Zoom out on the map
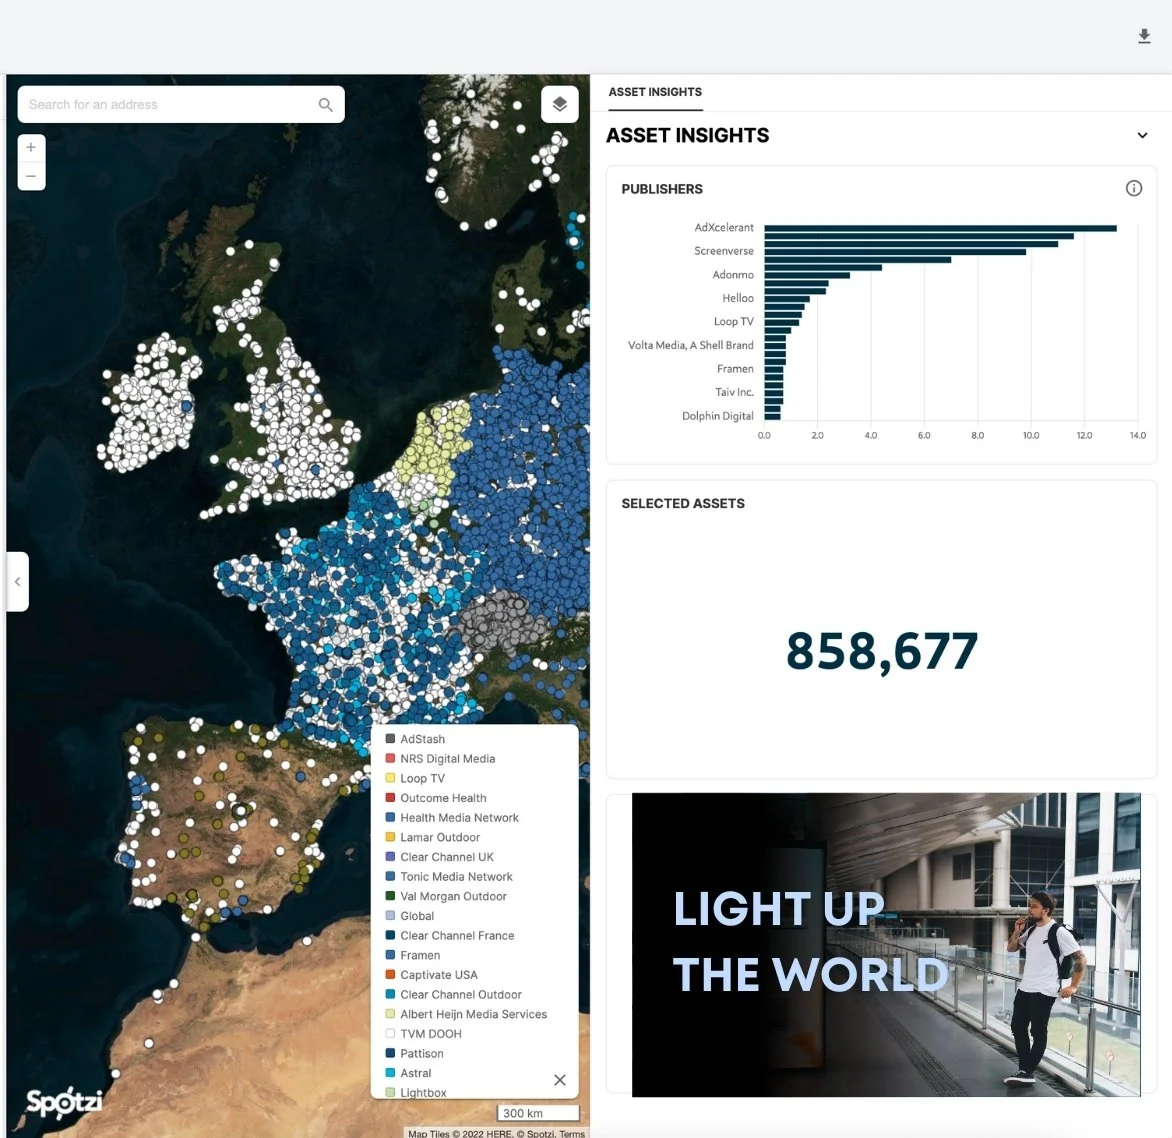 (x=31, y=176)
